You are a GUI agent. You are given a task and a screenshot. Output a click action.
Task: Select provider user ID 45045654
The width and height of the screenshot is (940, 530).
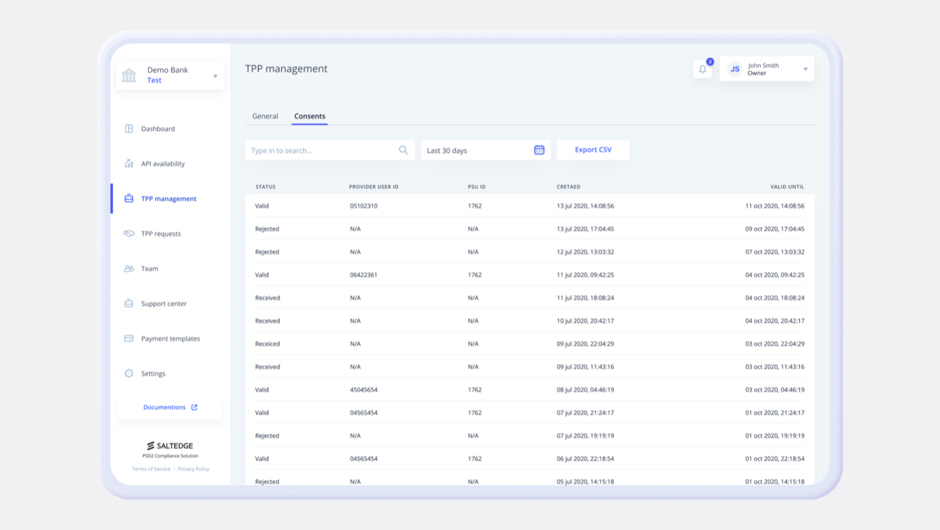tap(363, 390)
